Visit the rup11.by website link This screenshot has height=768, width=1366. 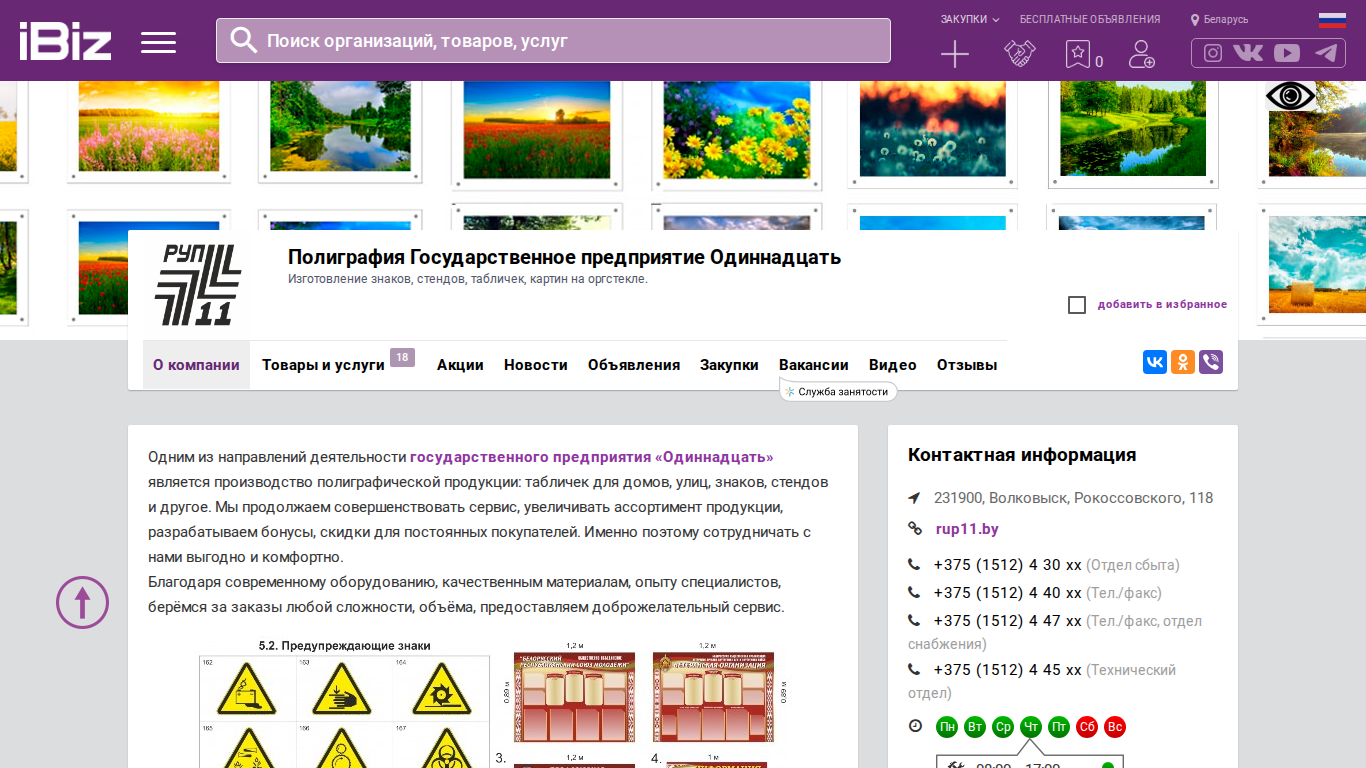967,529
